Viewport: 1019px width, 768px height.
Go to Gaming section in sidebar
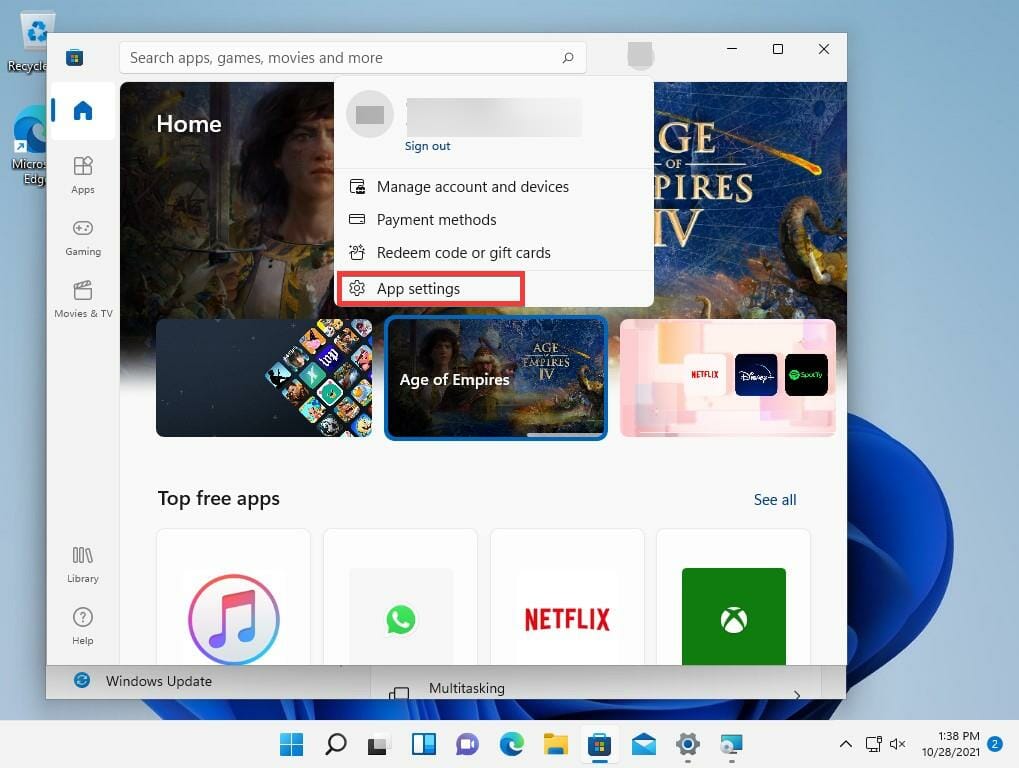[83, 237]
